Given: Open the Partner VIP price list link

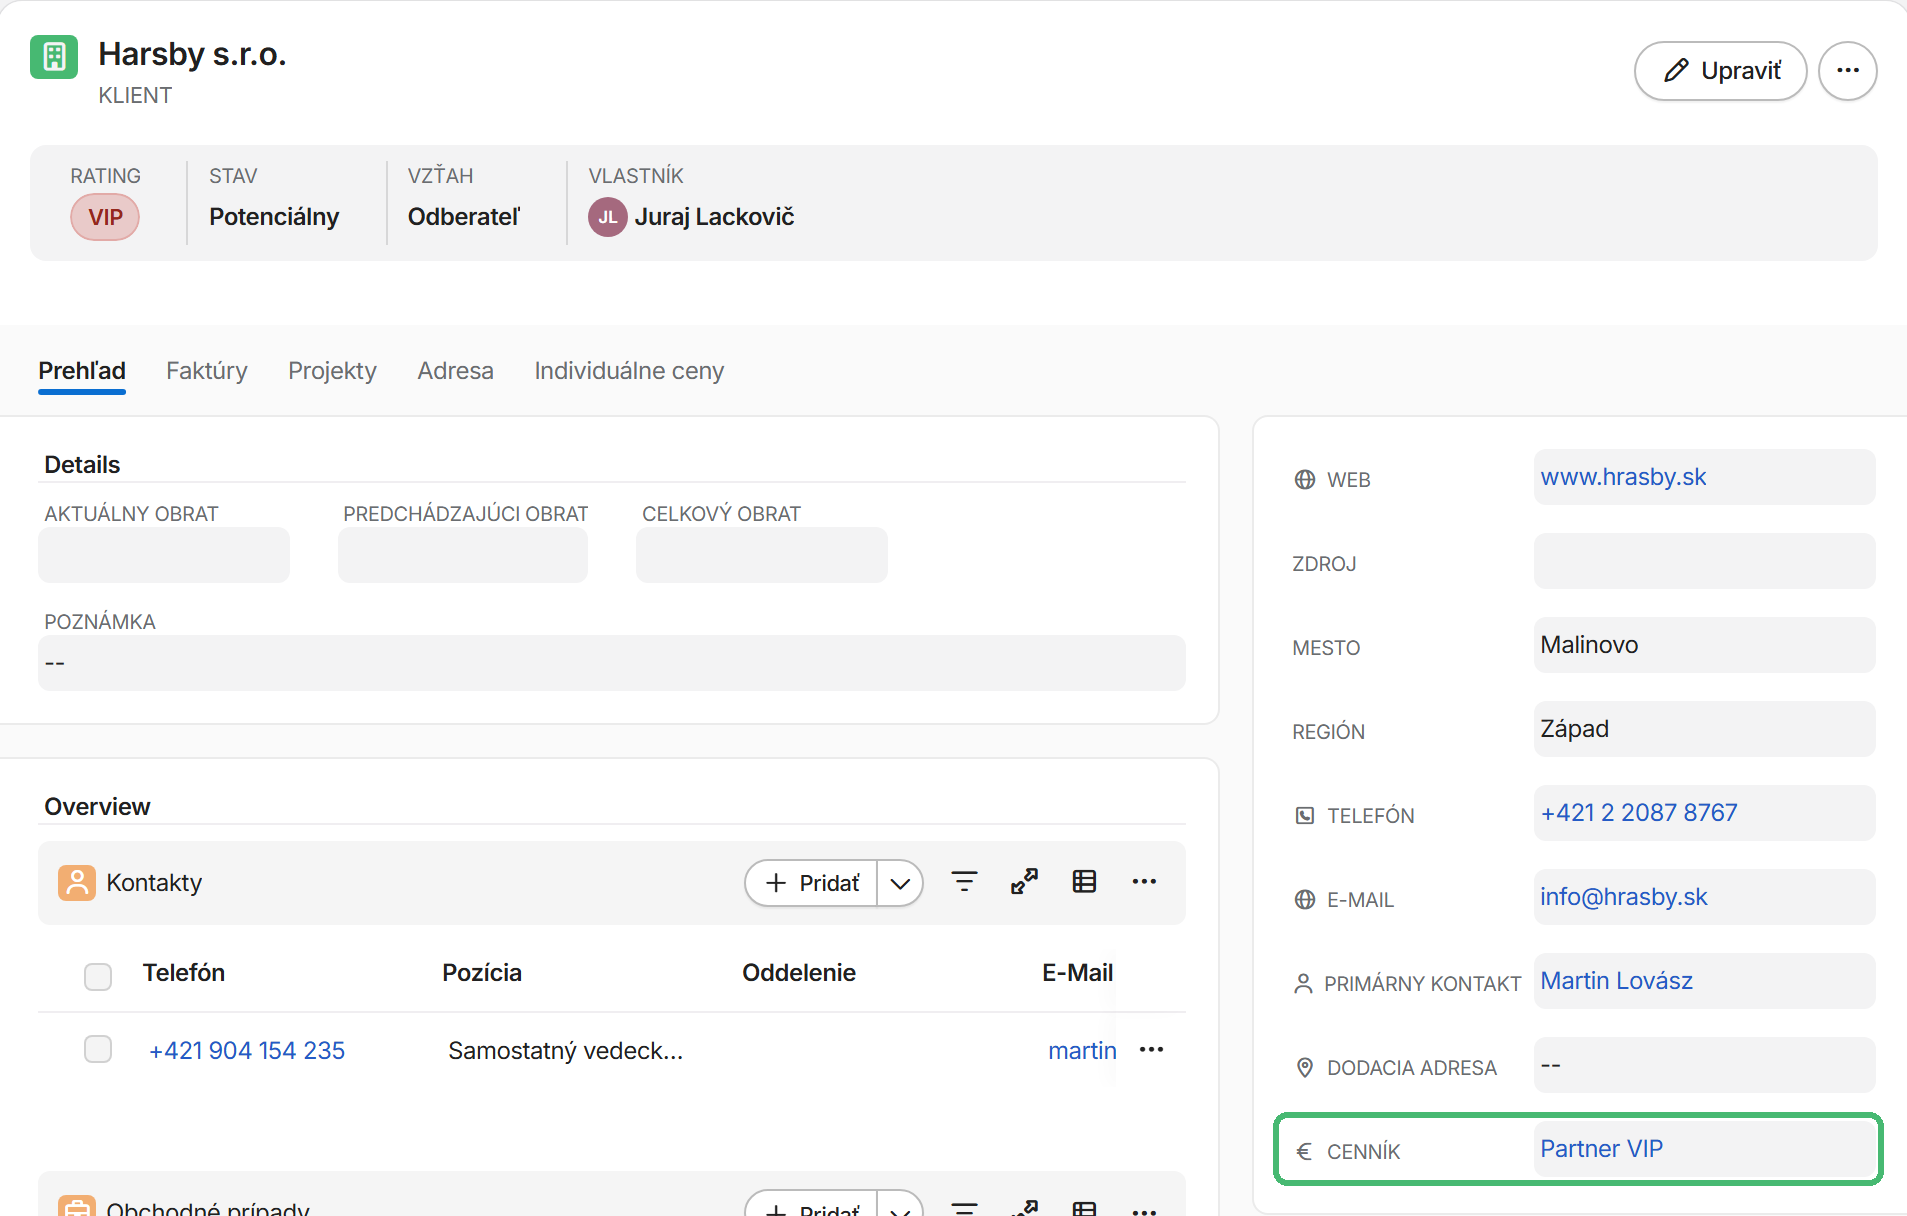Looking at the screenshot, I should pyautogui.click(x=1601, y=1149).
